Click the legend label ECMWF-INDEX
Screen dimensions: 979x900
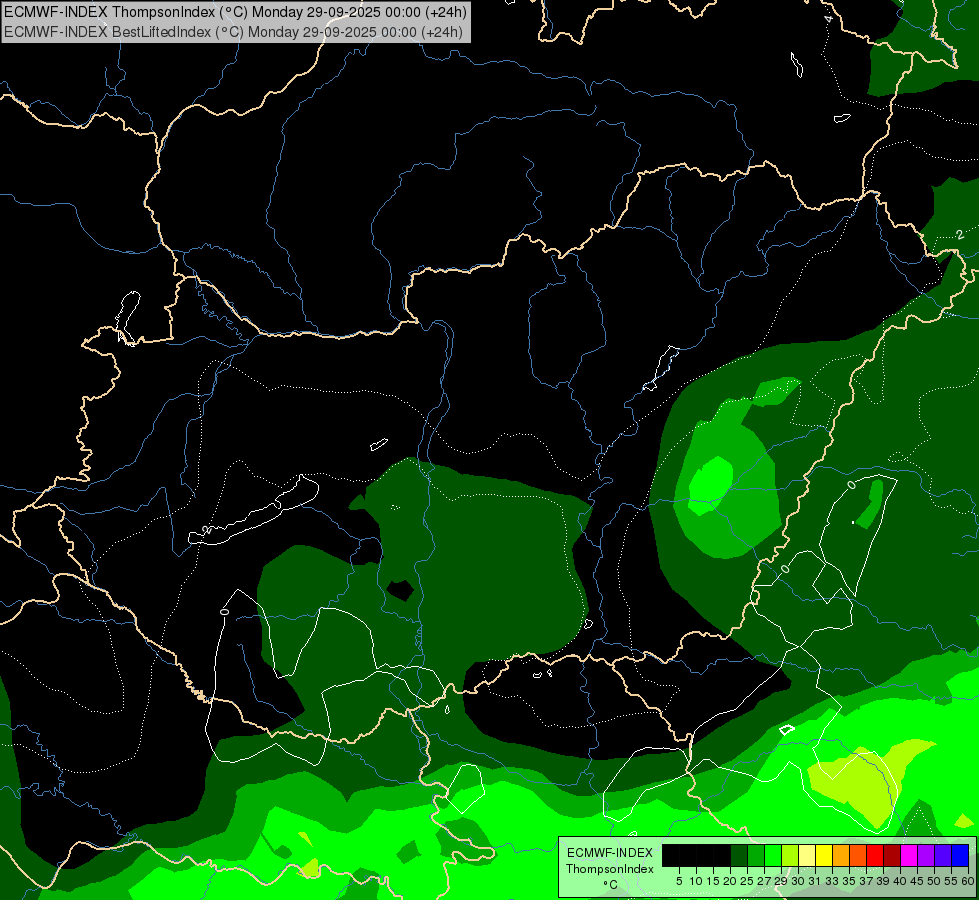point(610,853)
